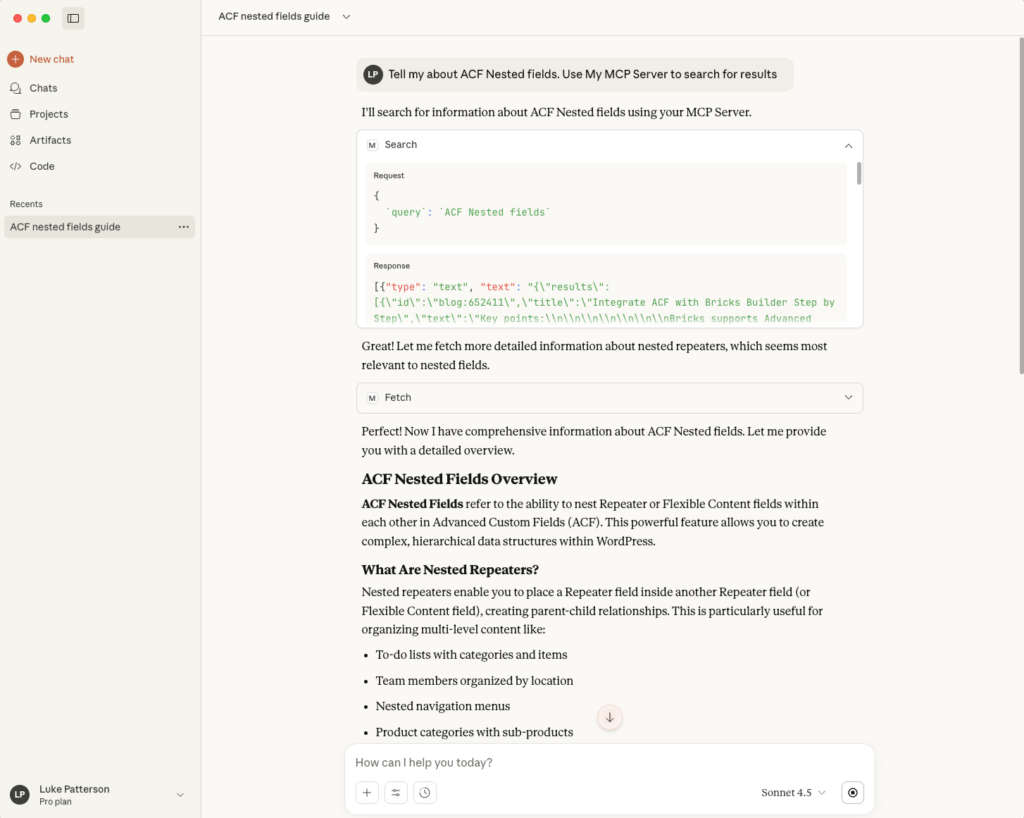
Task: Open options menu for ACF nested fields chat
Action: pos(183,227)
